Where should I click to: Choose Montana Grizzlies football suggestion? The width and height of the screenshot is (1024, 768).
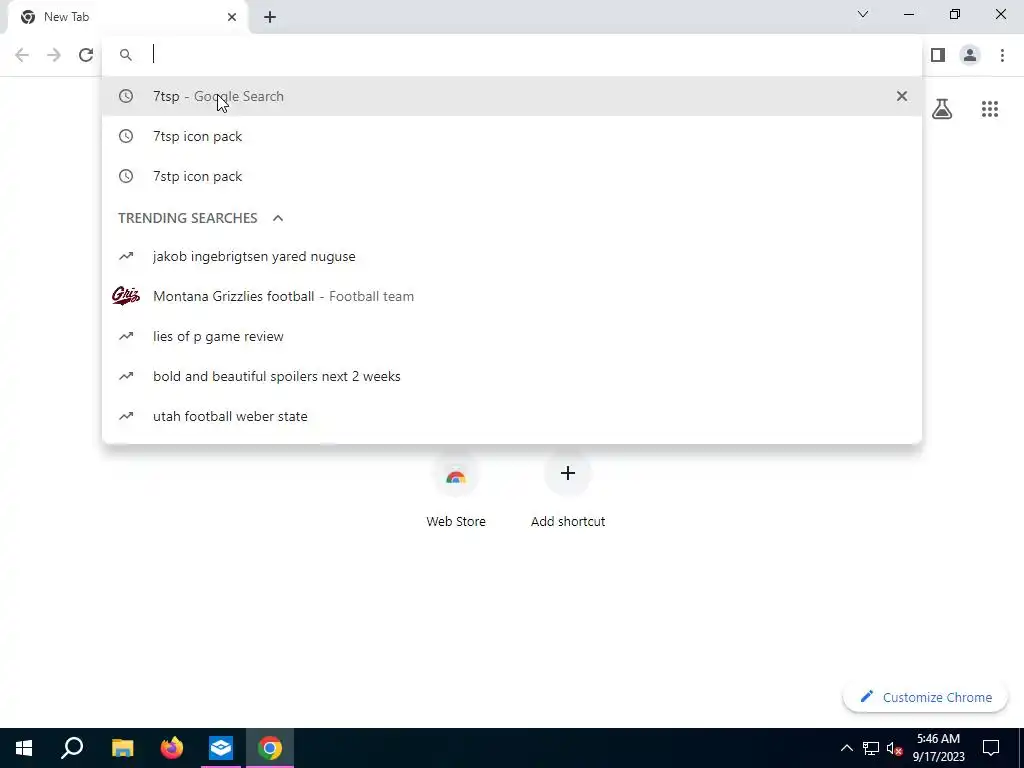tap(512, 296)
